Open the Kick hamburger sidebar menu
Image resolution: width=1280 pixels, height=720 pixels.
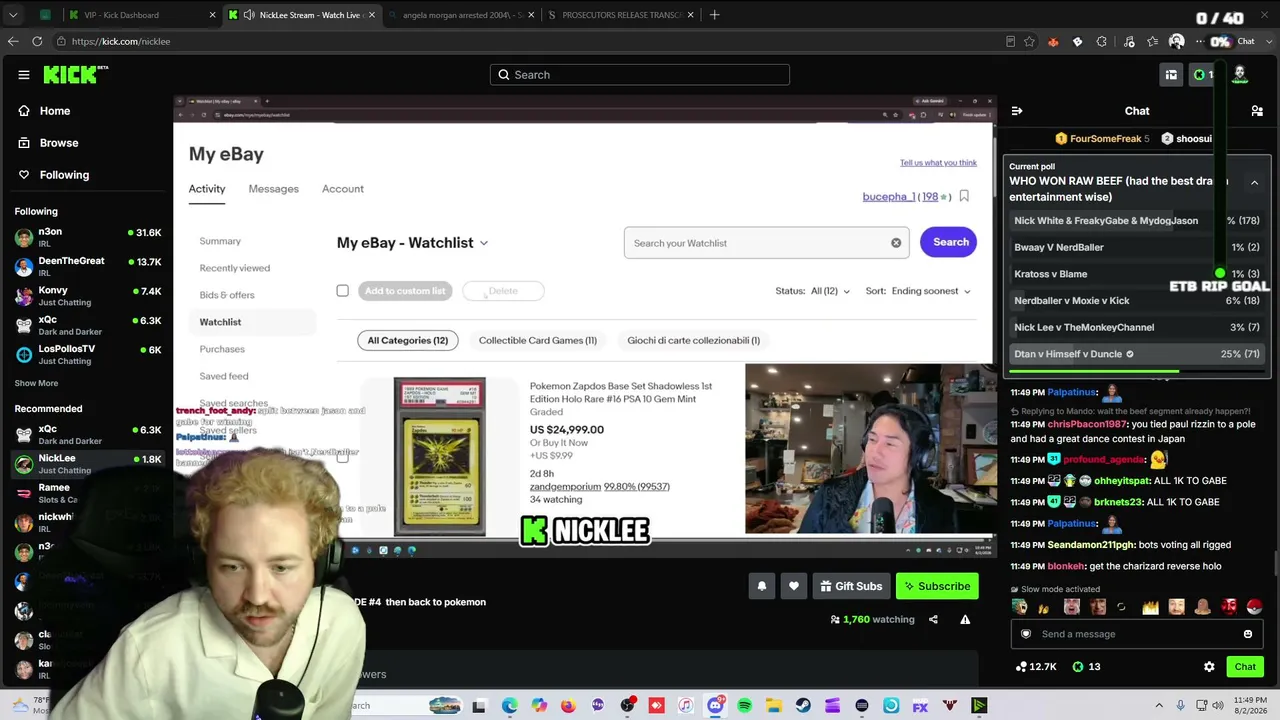24,75
